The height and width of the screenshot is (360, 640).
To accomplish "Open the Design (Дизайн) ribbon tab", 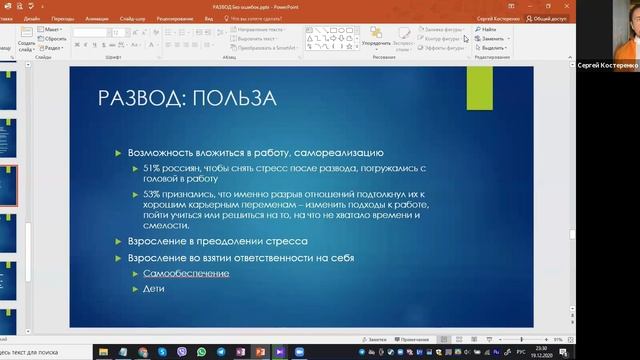I will (x=31, y=19).
